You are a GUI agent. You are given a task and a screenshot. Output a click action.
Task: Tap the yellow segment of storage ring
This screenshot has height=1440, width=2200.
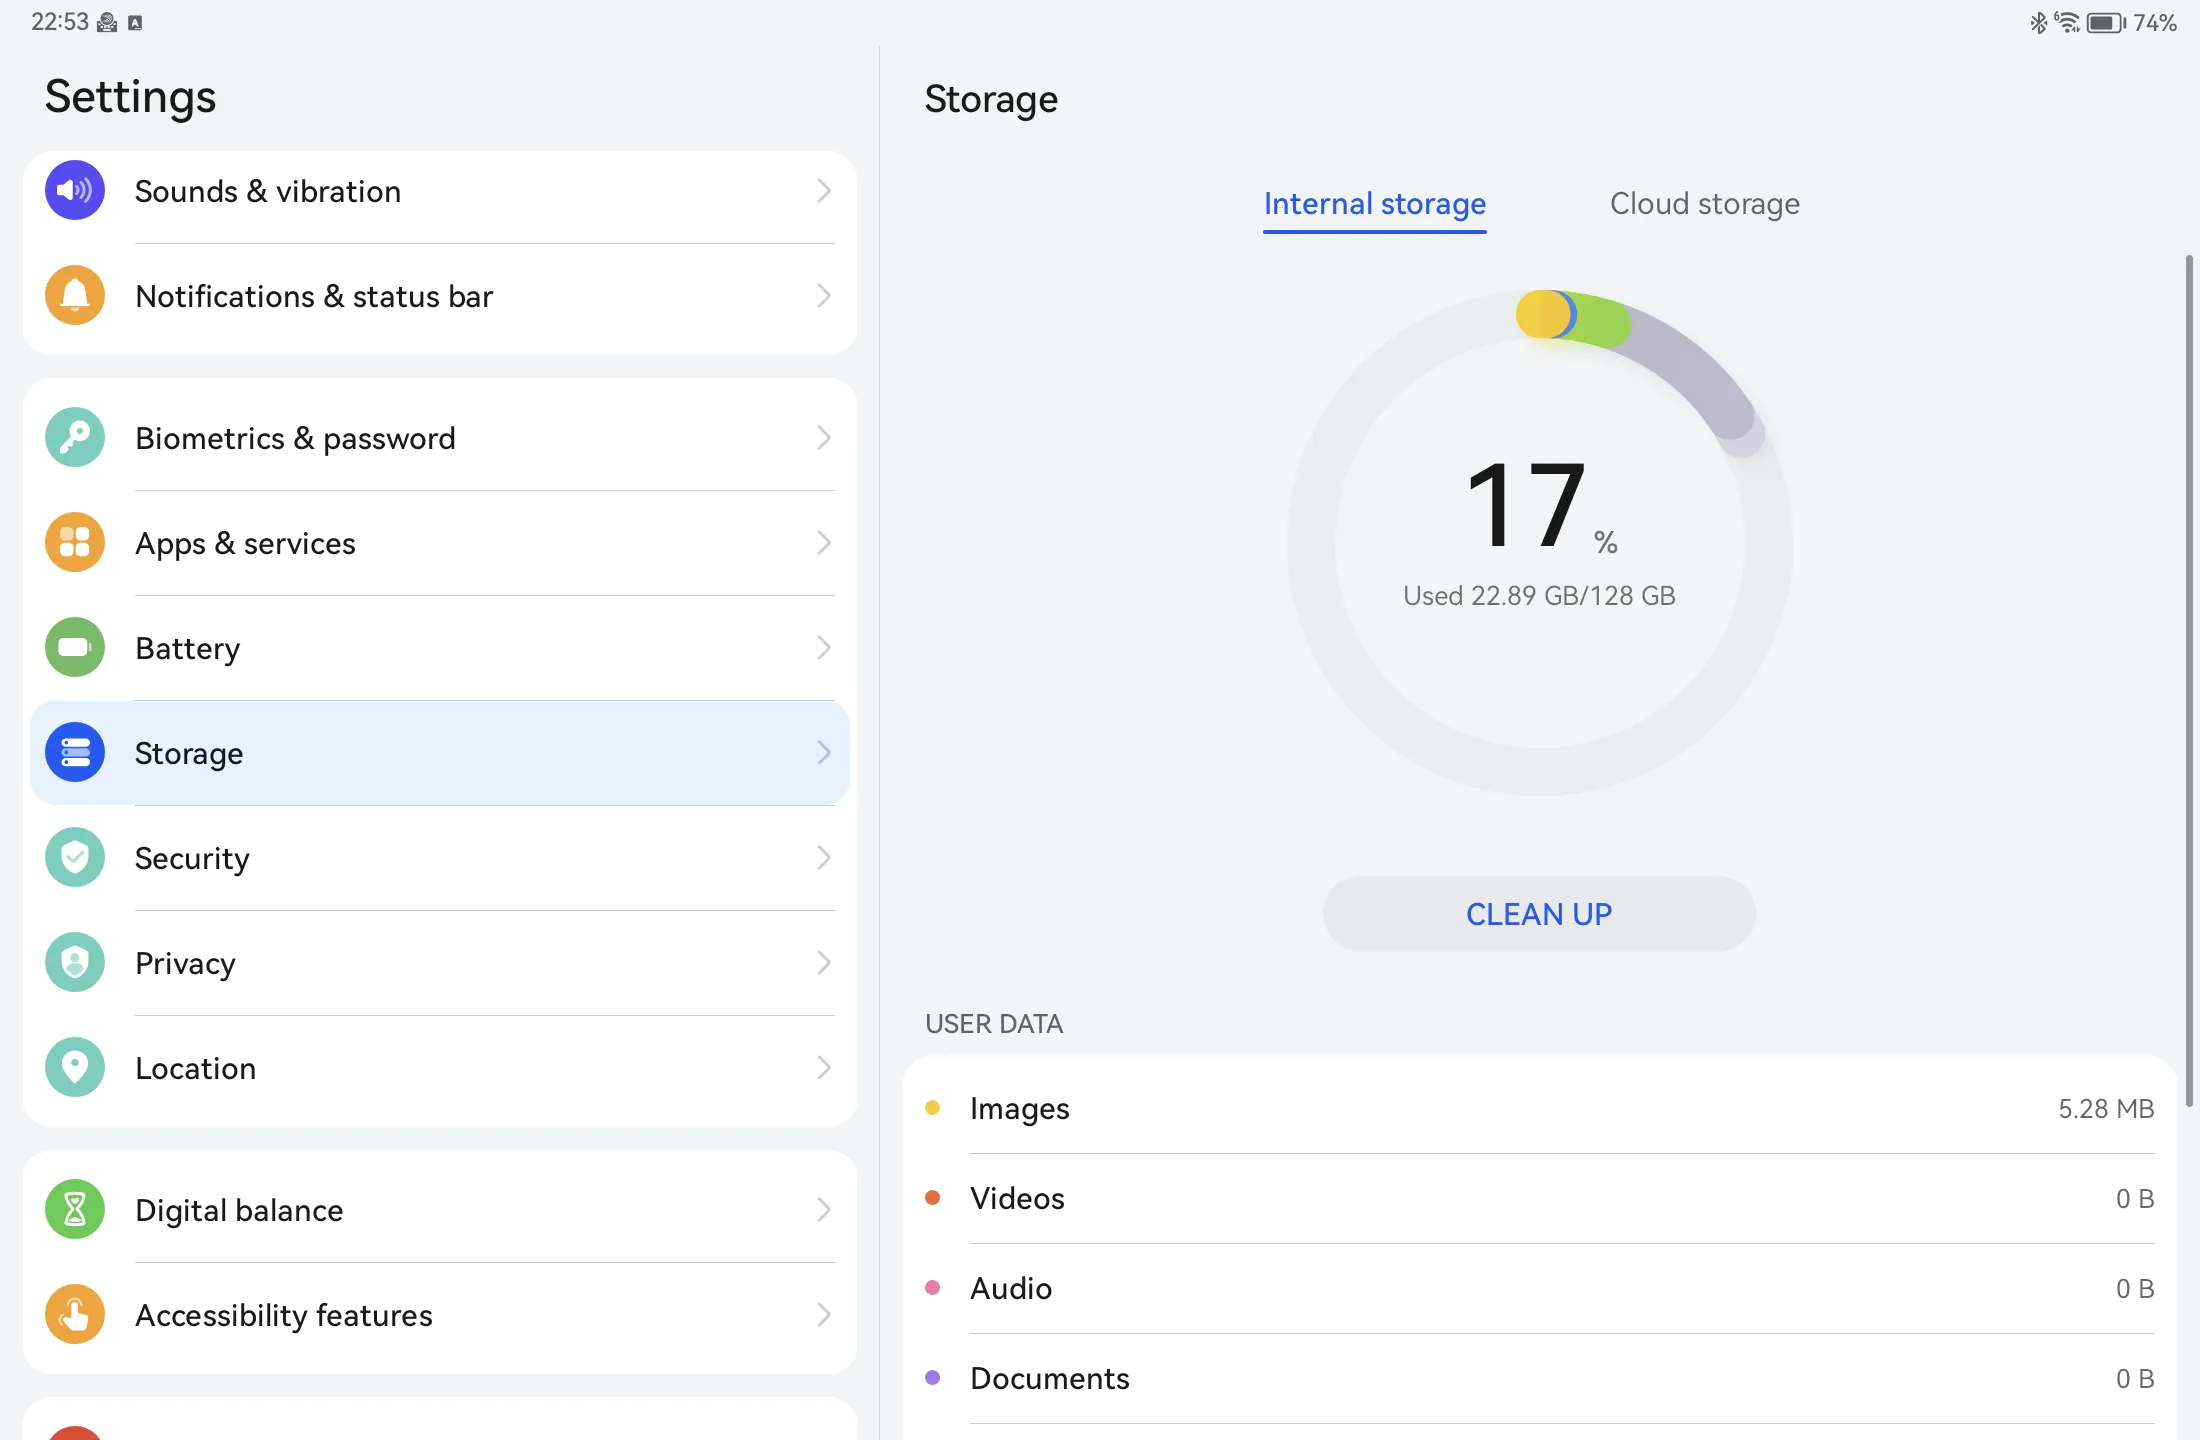tap(1541, 314)
